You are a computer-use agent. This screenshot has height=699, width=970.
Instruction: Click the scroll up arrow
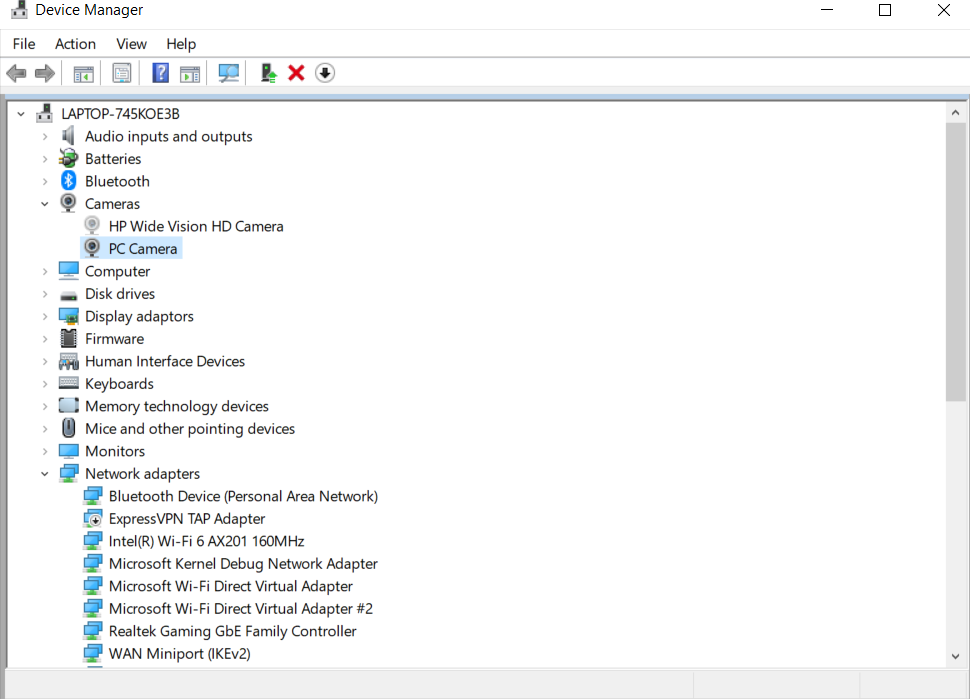(956, 113)
